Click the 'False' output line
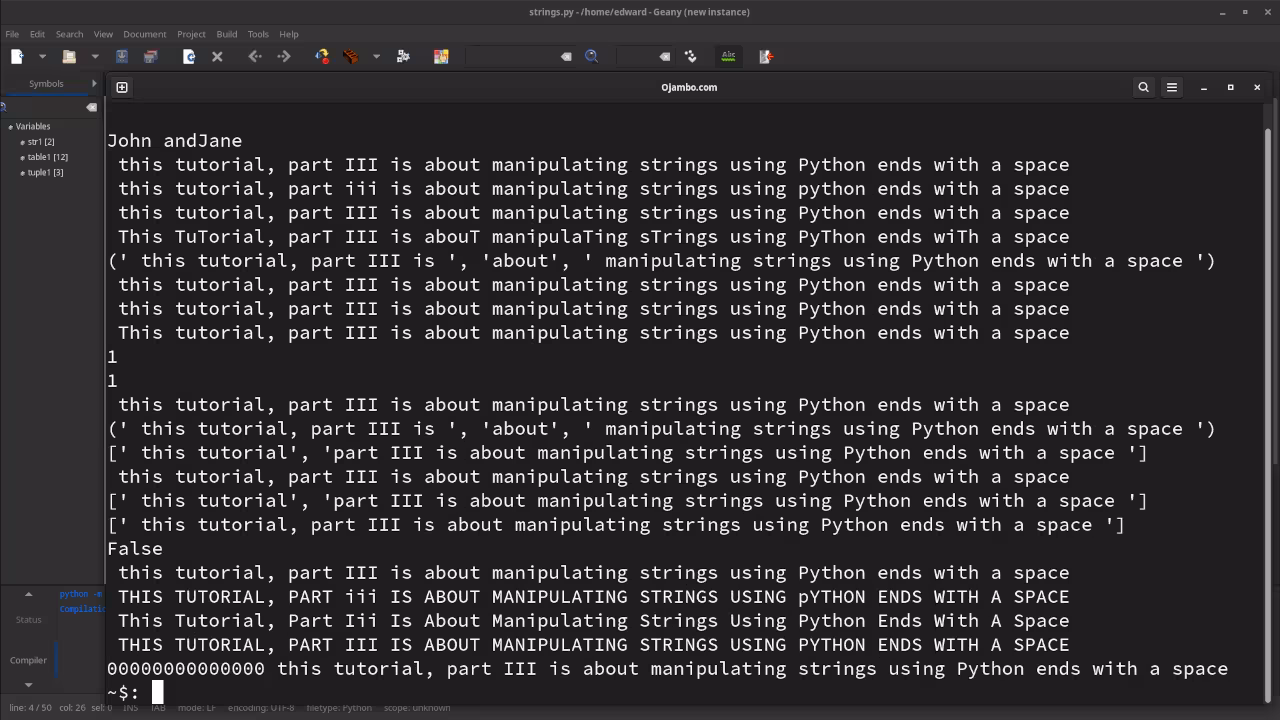This screenshot has width=1280, height=720. (135, 549)
